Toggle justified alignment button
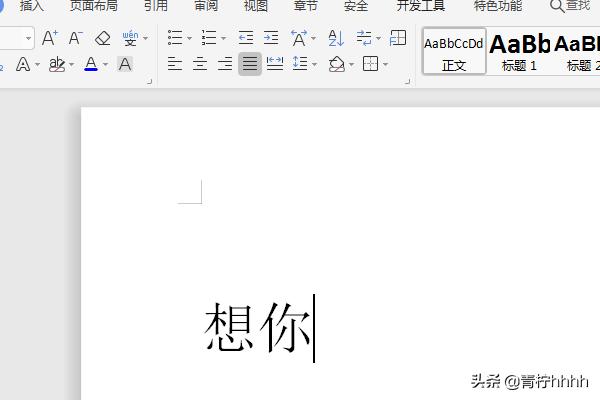This screenshot has height=400, width=600. [x=250, y=64]
